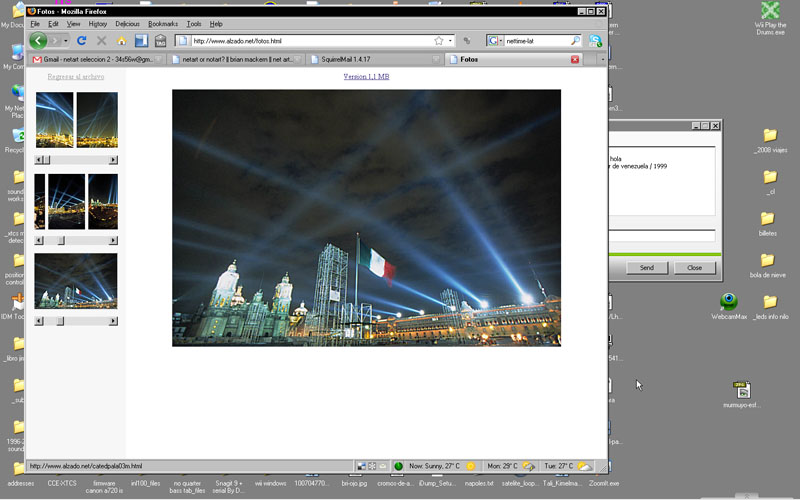Go to the Home page icon
The width and height of the screenshot is (800, 500).
(x=121, y=41)
